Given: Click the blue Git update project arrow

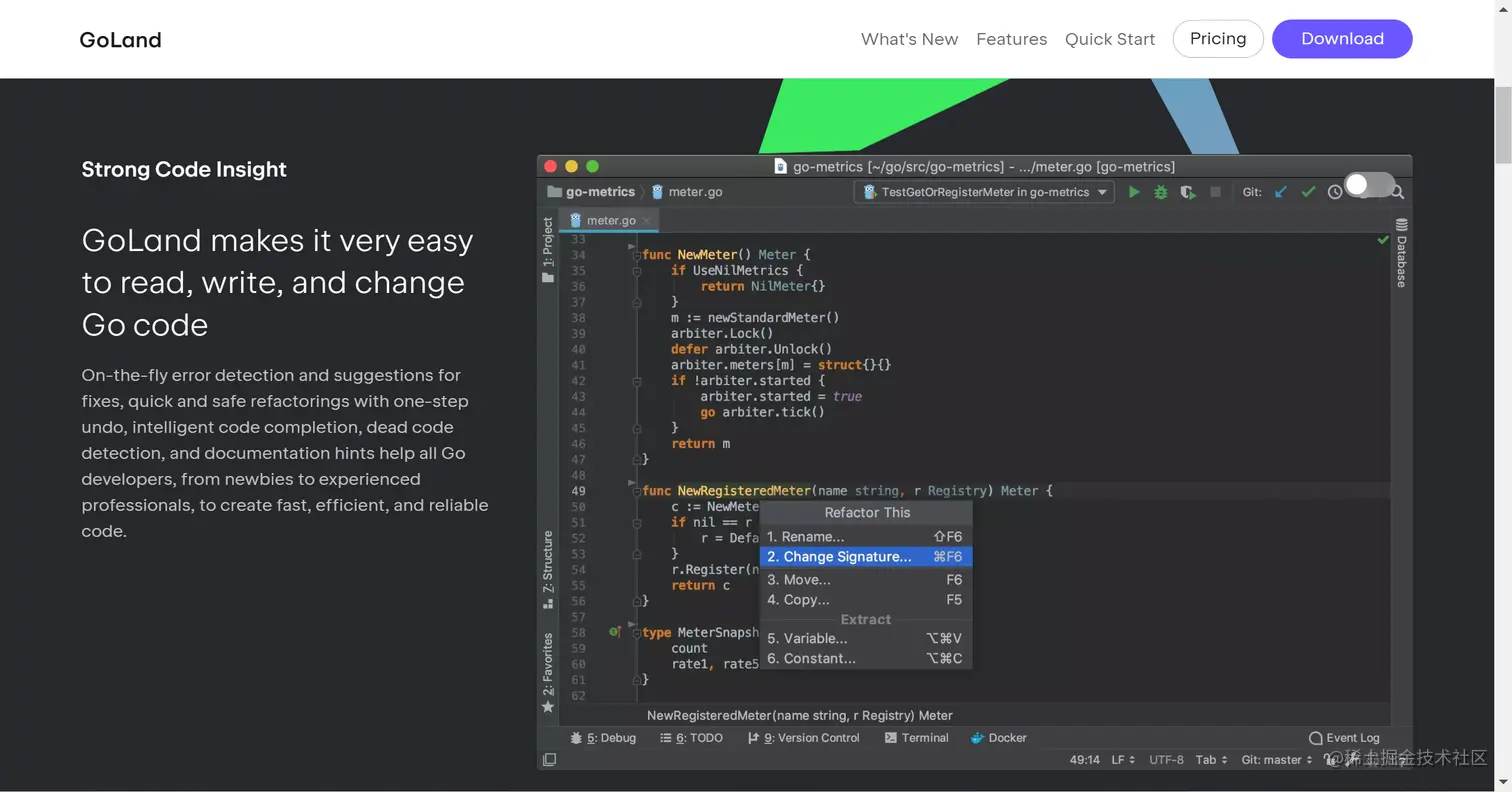Looking at the screenshot, I should pos(1280,192).
